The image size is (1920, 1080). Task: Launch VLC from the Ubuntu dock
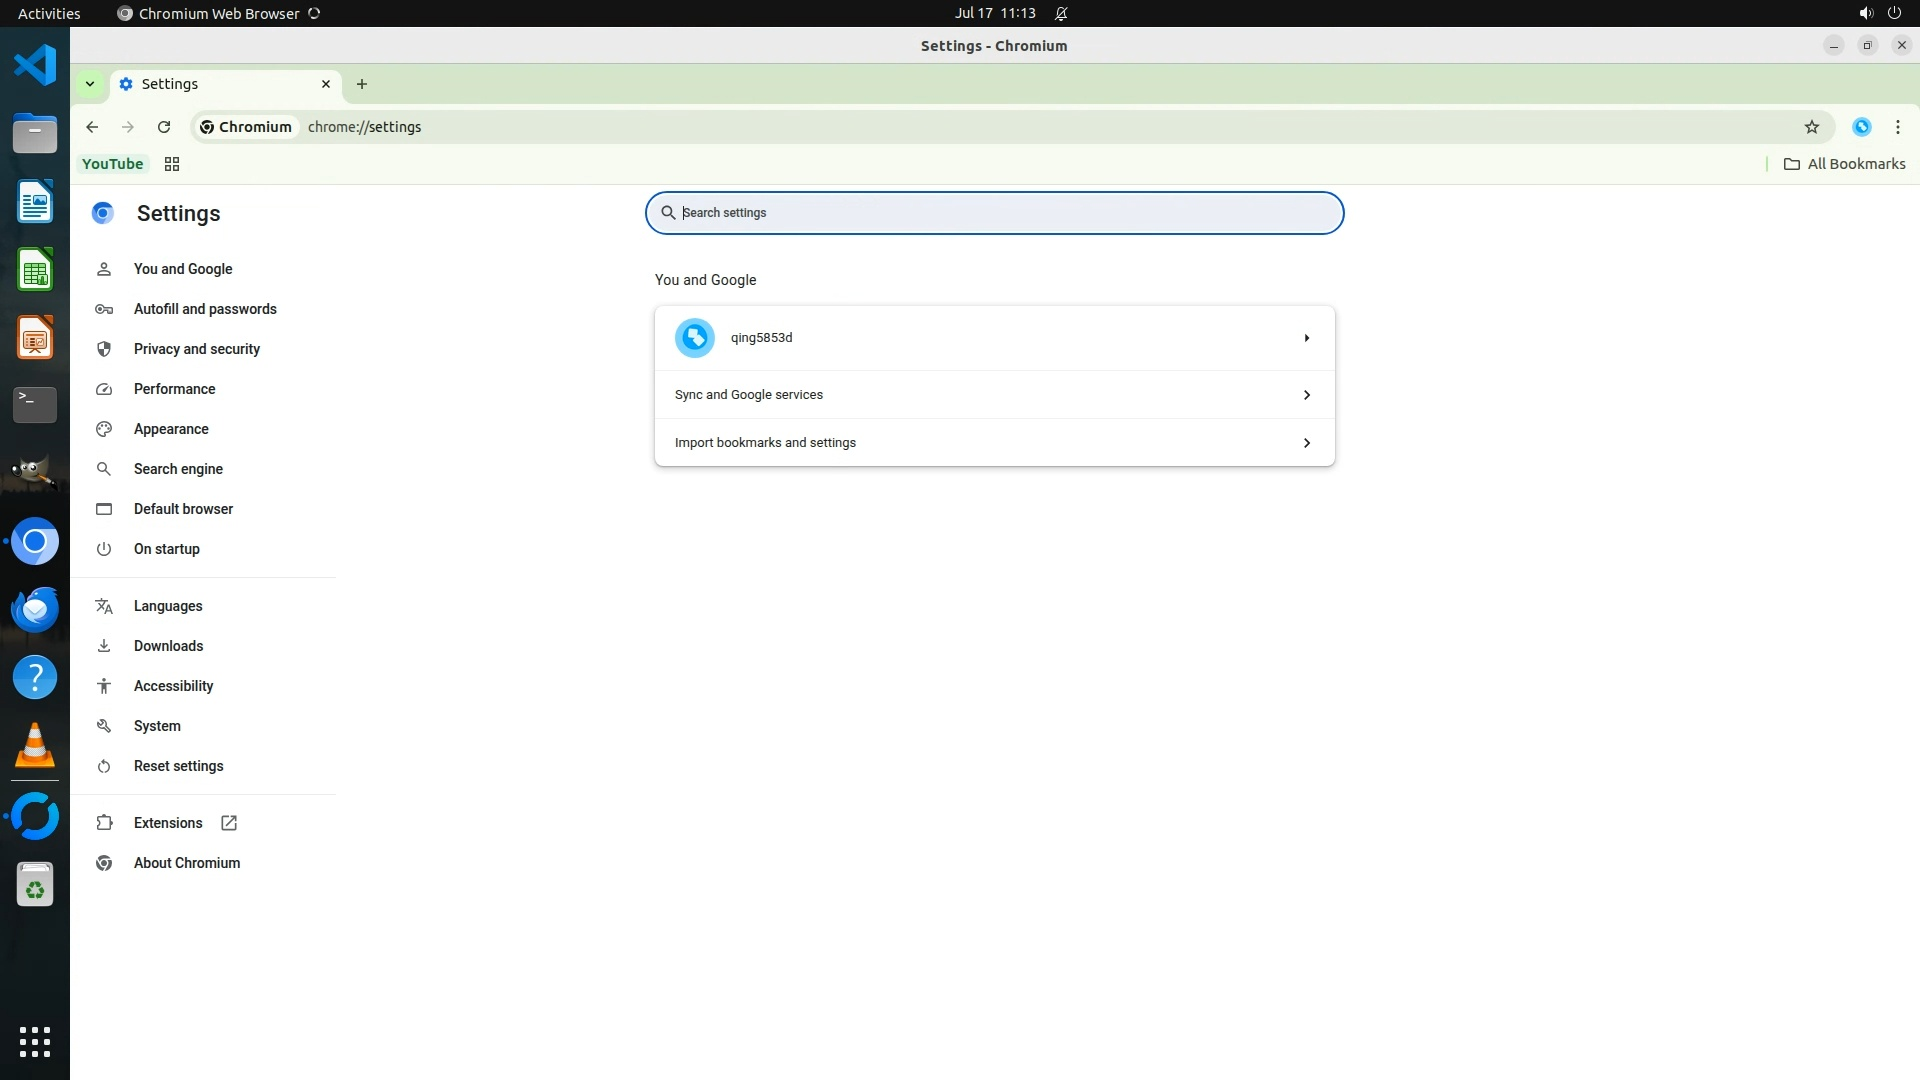[35, 745]
